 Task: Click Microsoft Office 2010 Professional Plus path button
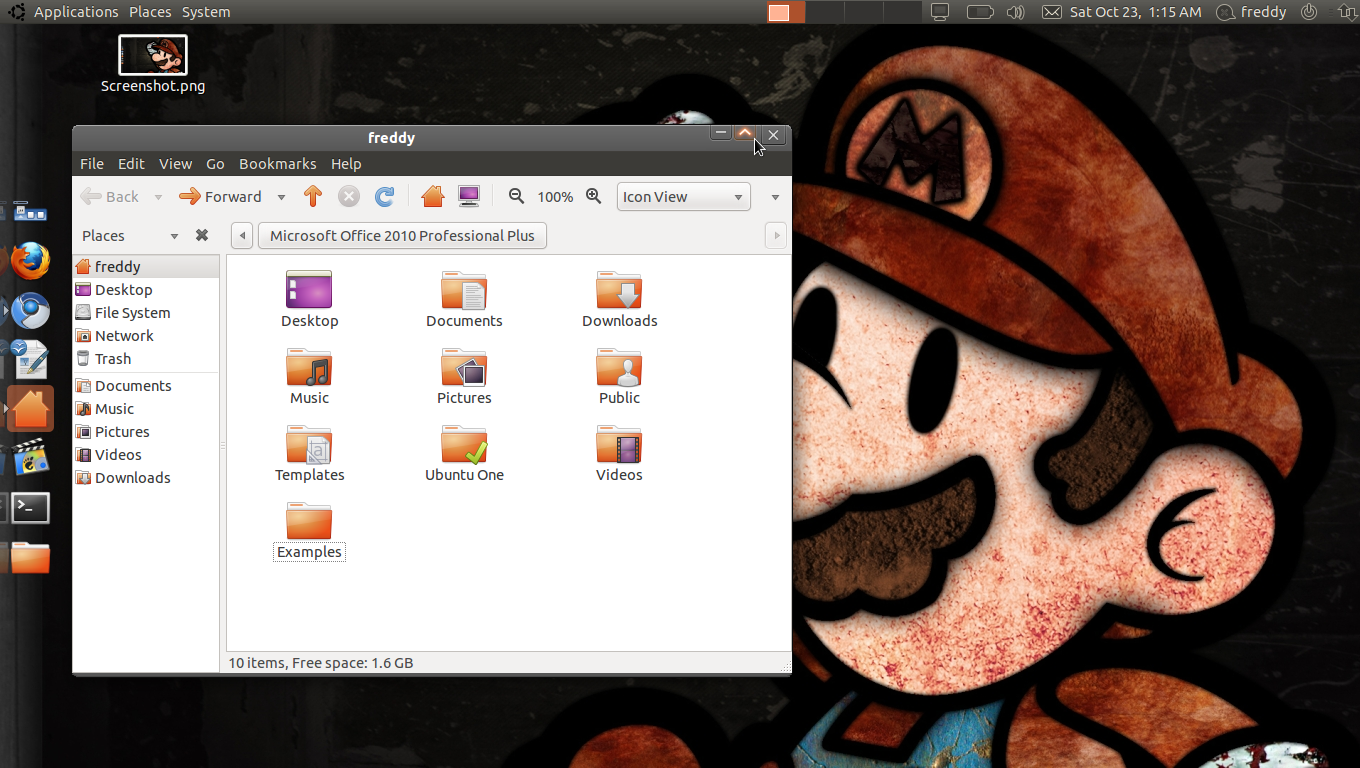(402, 236)
